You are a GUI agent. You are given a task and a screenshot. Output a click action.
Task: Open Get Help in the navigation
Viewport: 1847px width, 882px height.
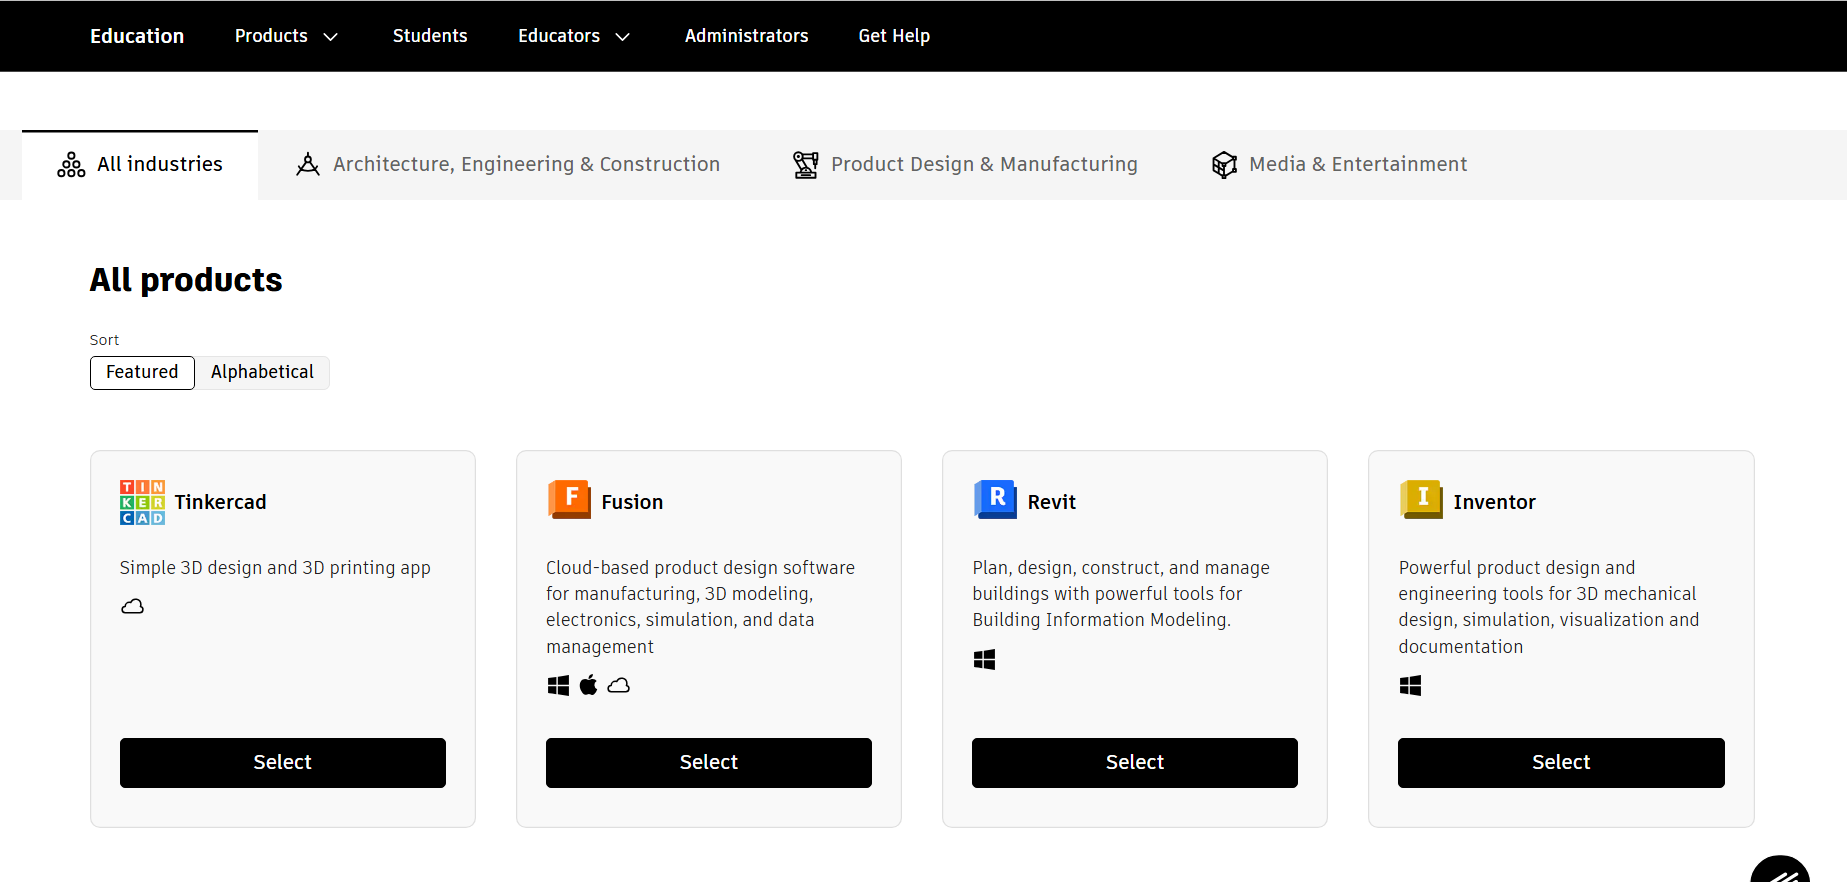894,36
